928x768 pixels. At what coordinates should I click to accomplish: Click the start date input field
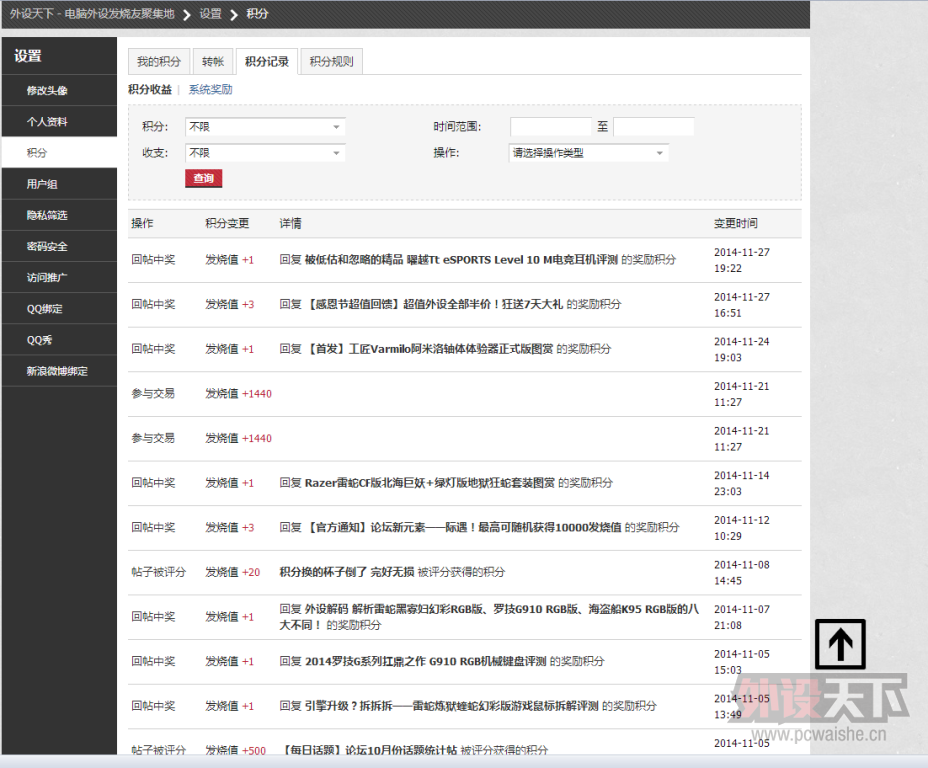click(x=551, y=127)
